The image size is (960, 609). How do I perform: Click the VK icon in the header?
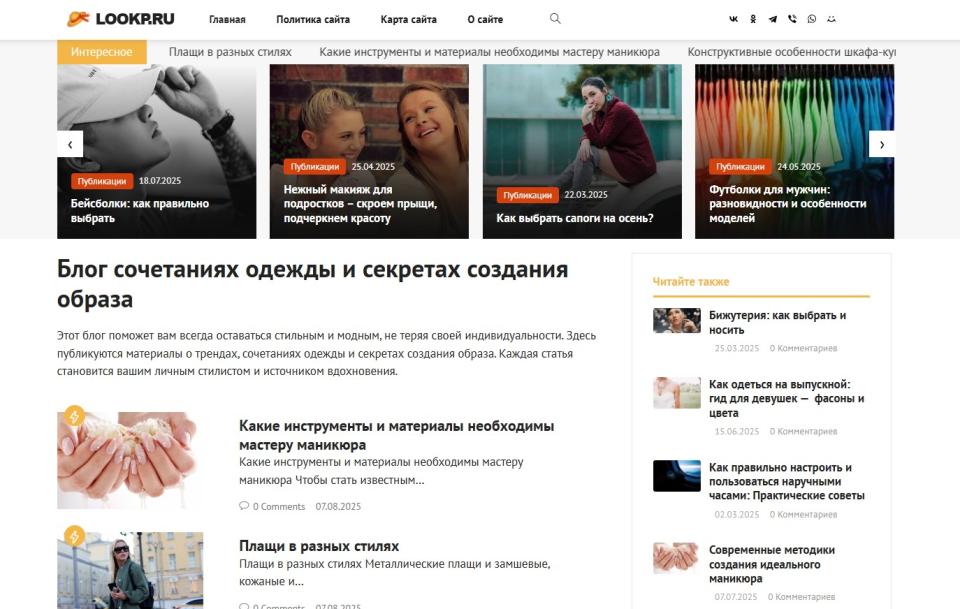[x=734, y=18]
